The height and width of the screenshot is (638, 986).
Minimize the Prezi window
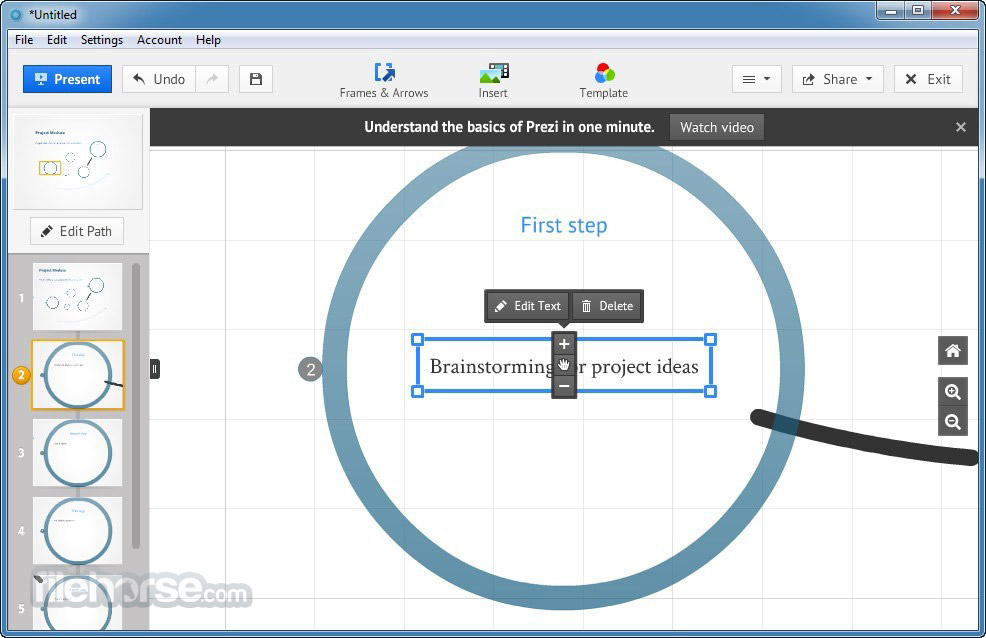[890, 10]
